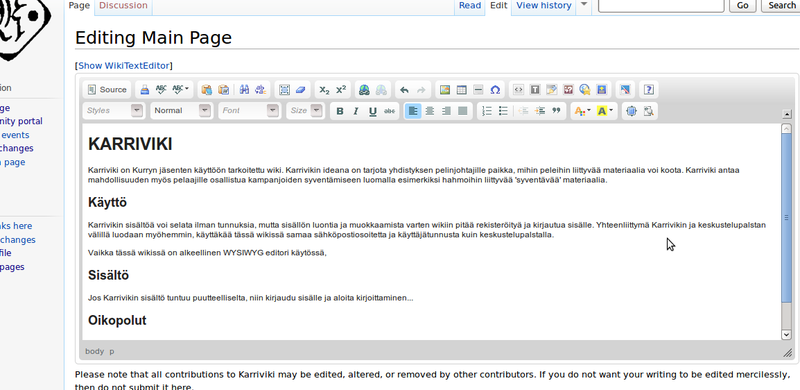
Task: Toggle bulleted list
Action: (x=503, y=111)
